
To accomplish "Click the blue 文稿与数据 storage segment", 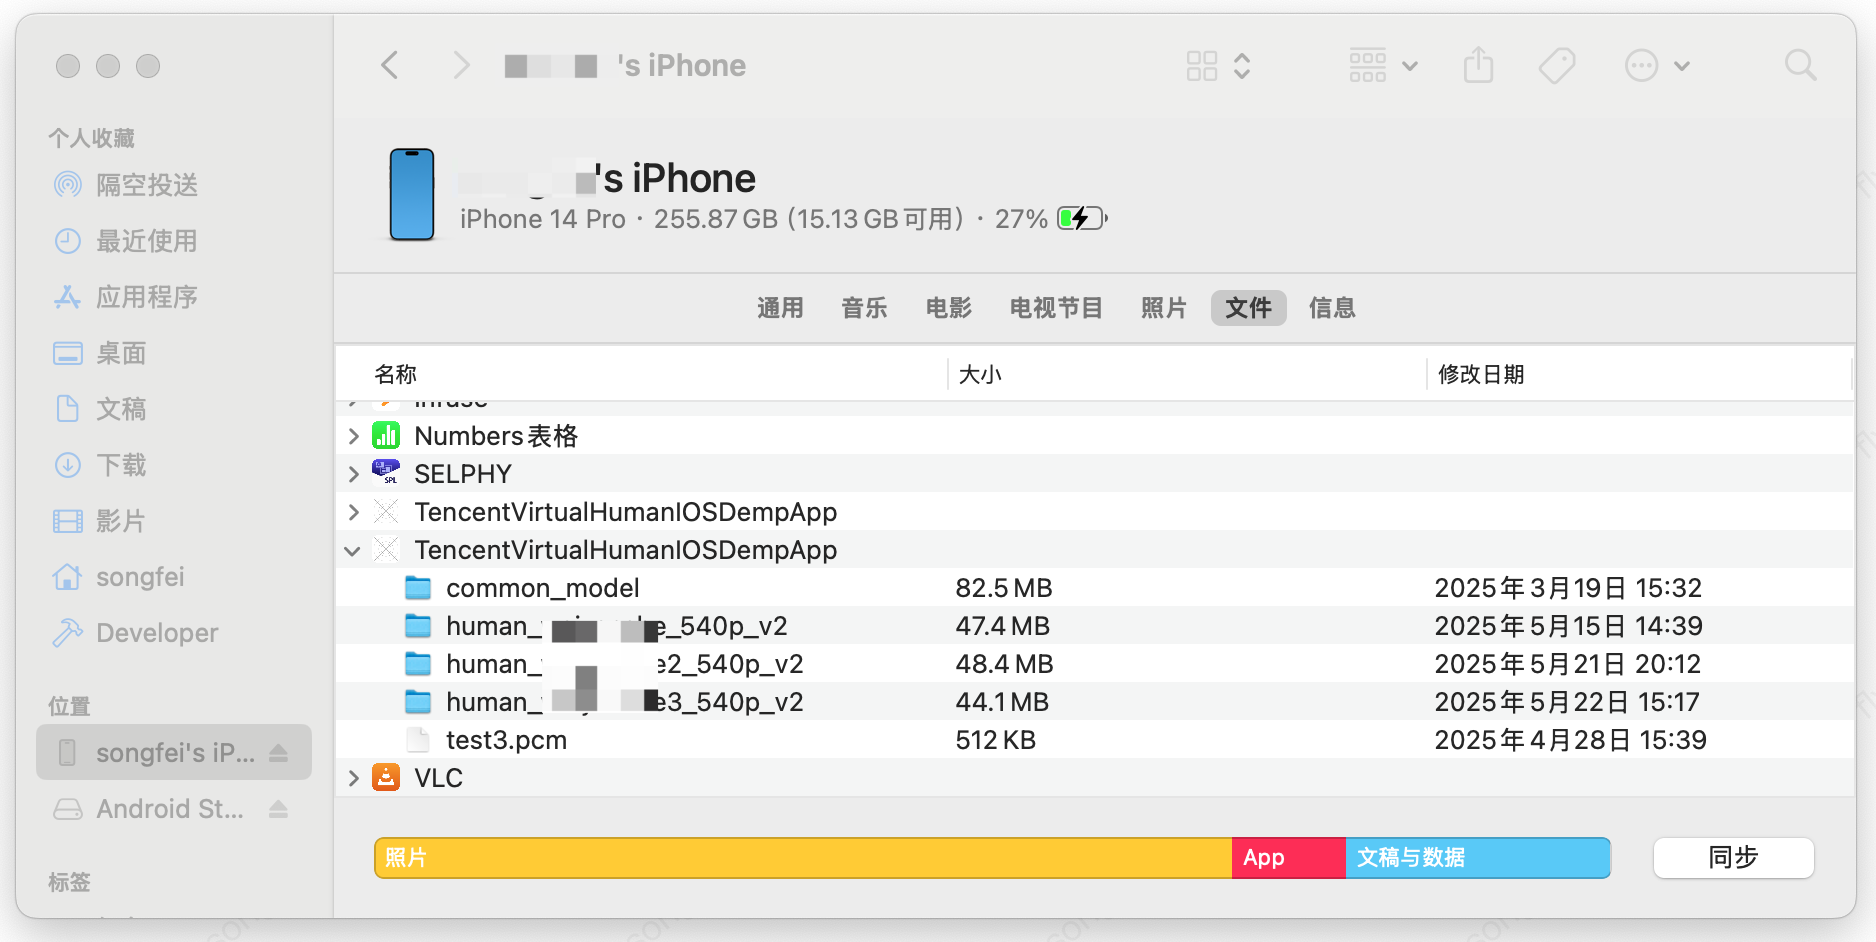I will tap(1478, 858).
